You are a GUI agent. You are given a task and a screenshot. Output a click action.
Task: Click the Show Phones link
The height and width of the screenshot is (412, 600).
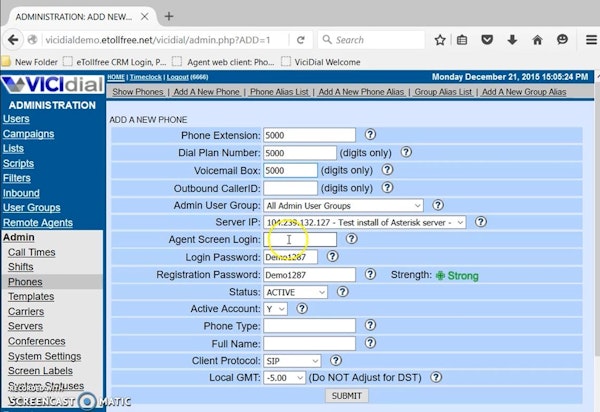point(137,92)
